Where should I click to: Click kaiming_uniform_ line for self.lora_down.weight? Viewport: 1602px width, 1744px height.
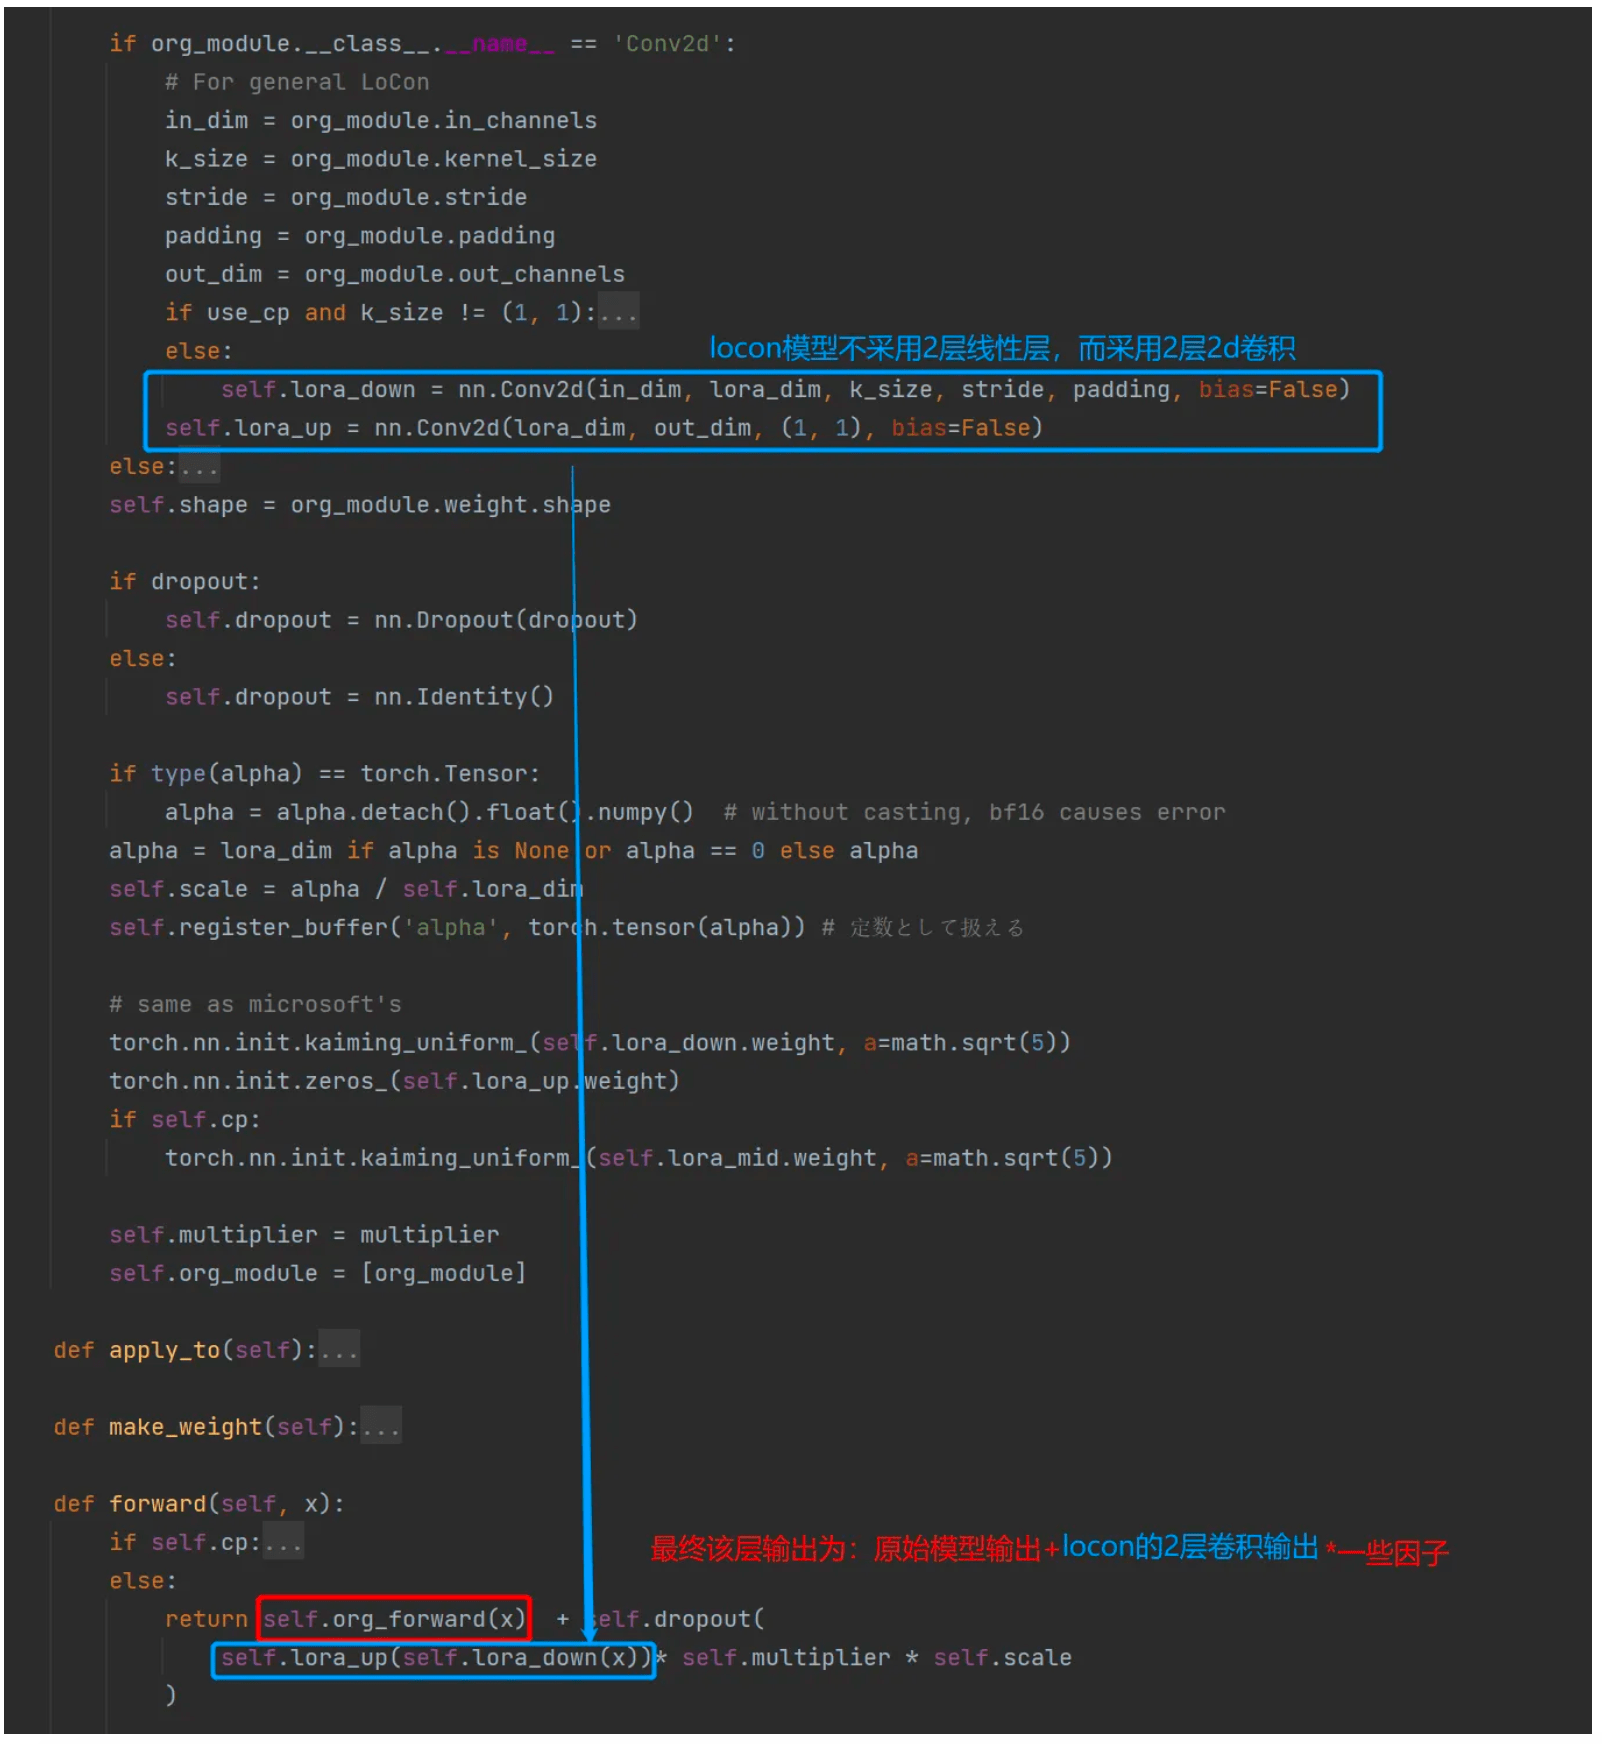tap(590, 1043)
